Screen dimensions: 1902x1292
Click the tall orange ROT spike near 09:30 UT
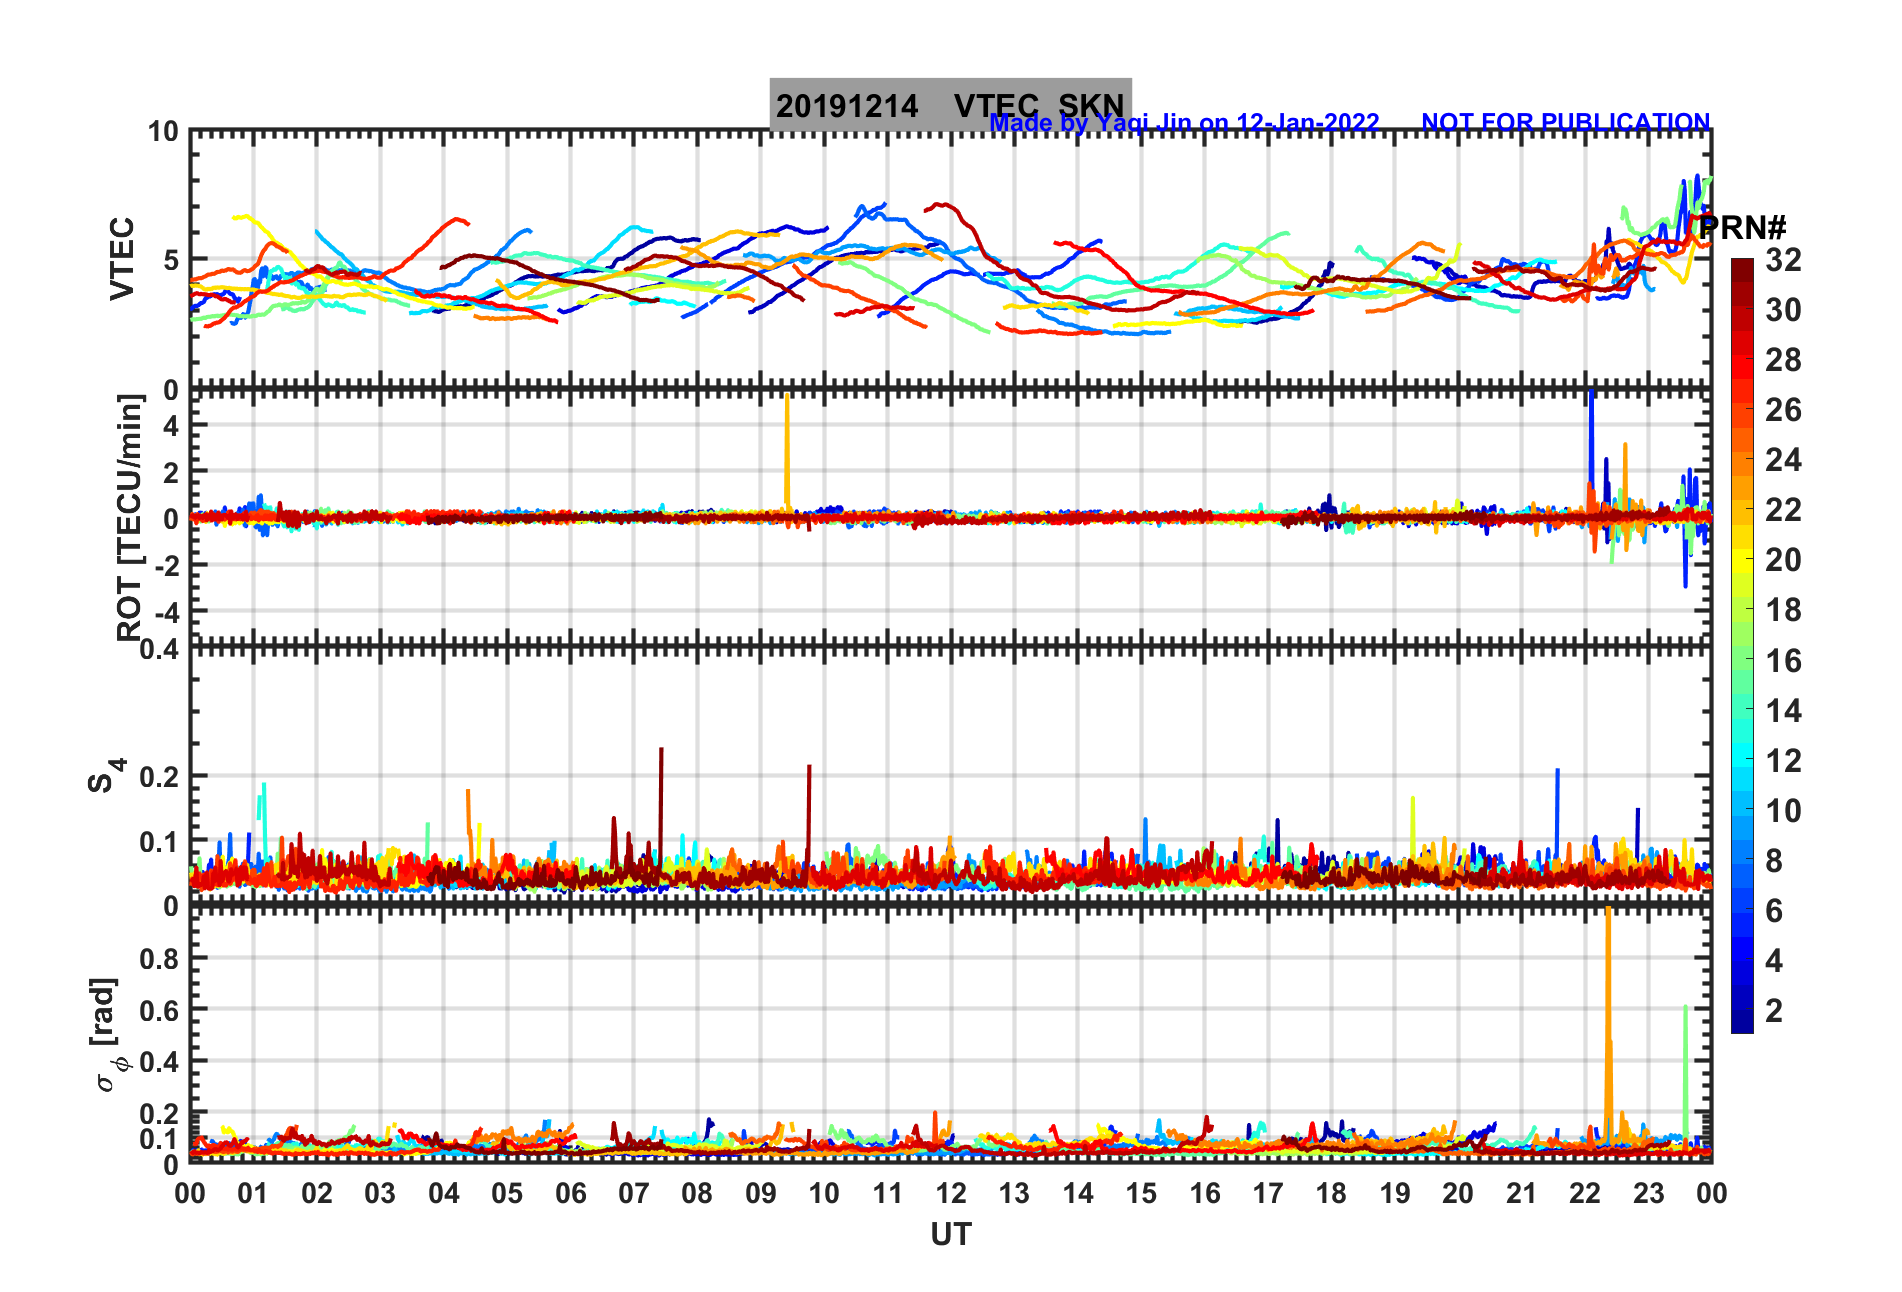coord(787,453)
